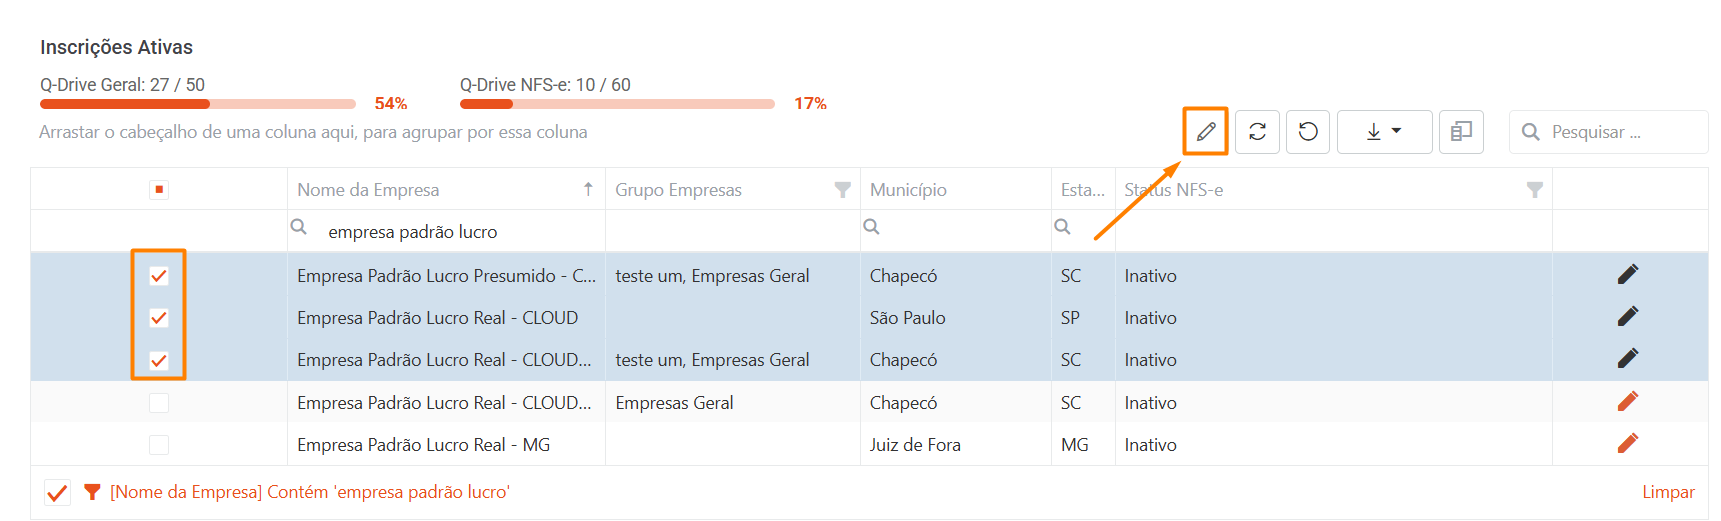Screen dimensions: 1721x521
Task: Open Grupo Empresas column filter
Action: click(842, 190)
